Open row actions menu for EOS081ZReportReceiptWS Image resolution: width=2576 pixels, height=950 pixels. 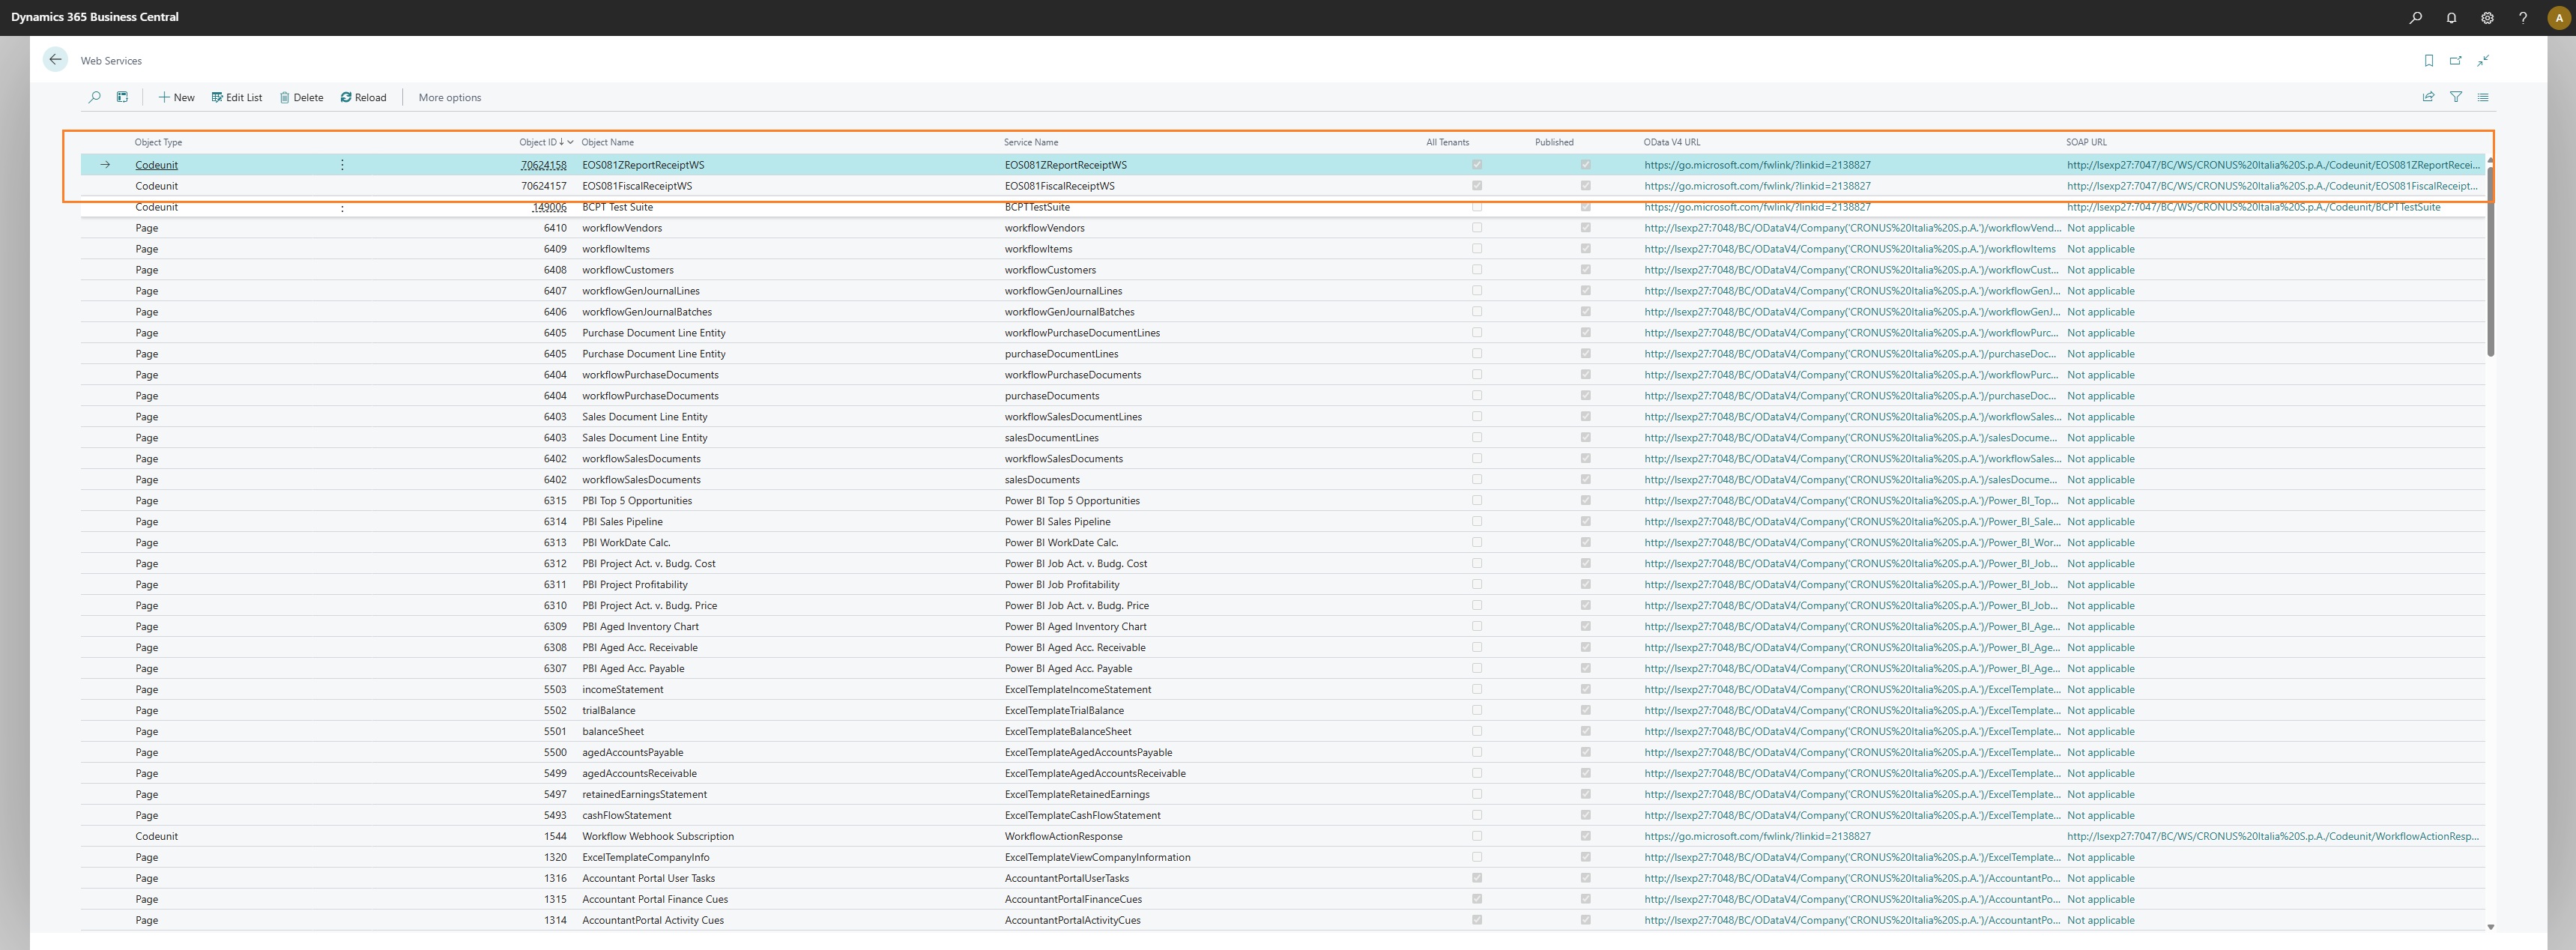click(342, 165)
